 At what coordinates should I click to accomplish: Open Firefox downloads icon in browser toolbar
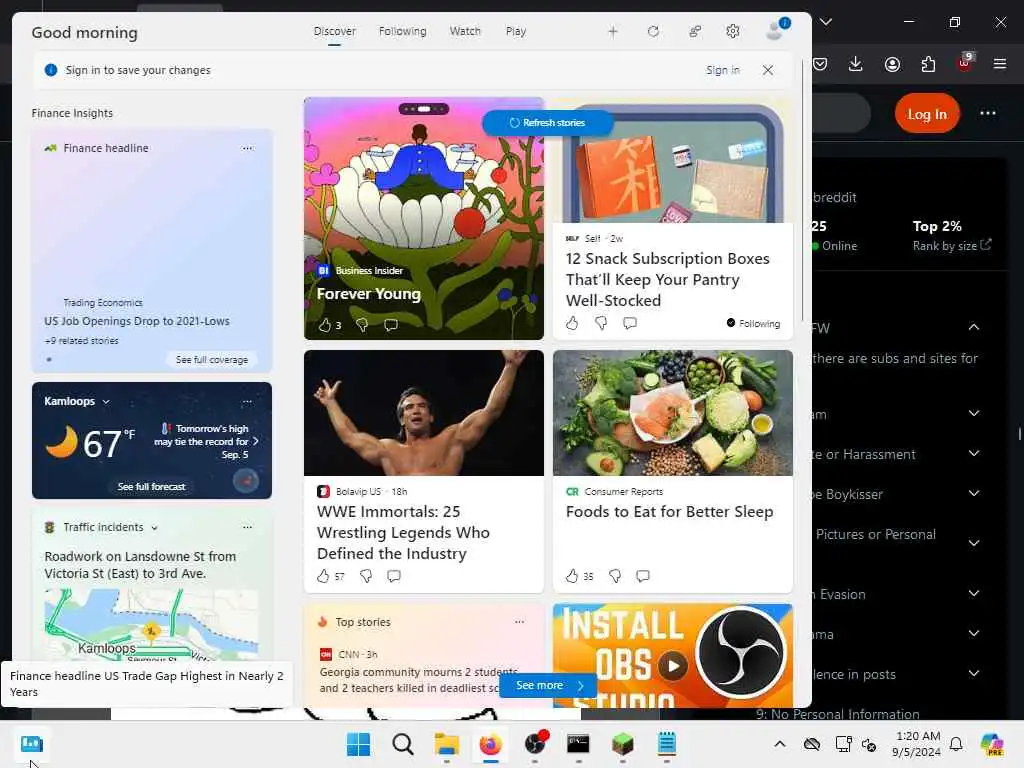pyautogui.click(x=856, y=64)
